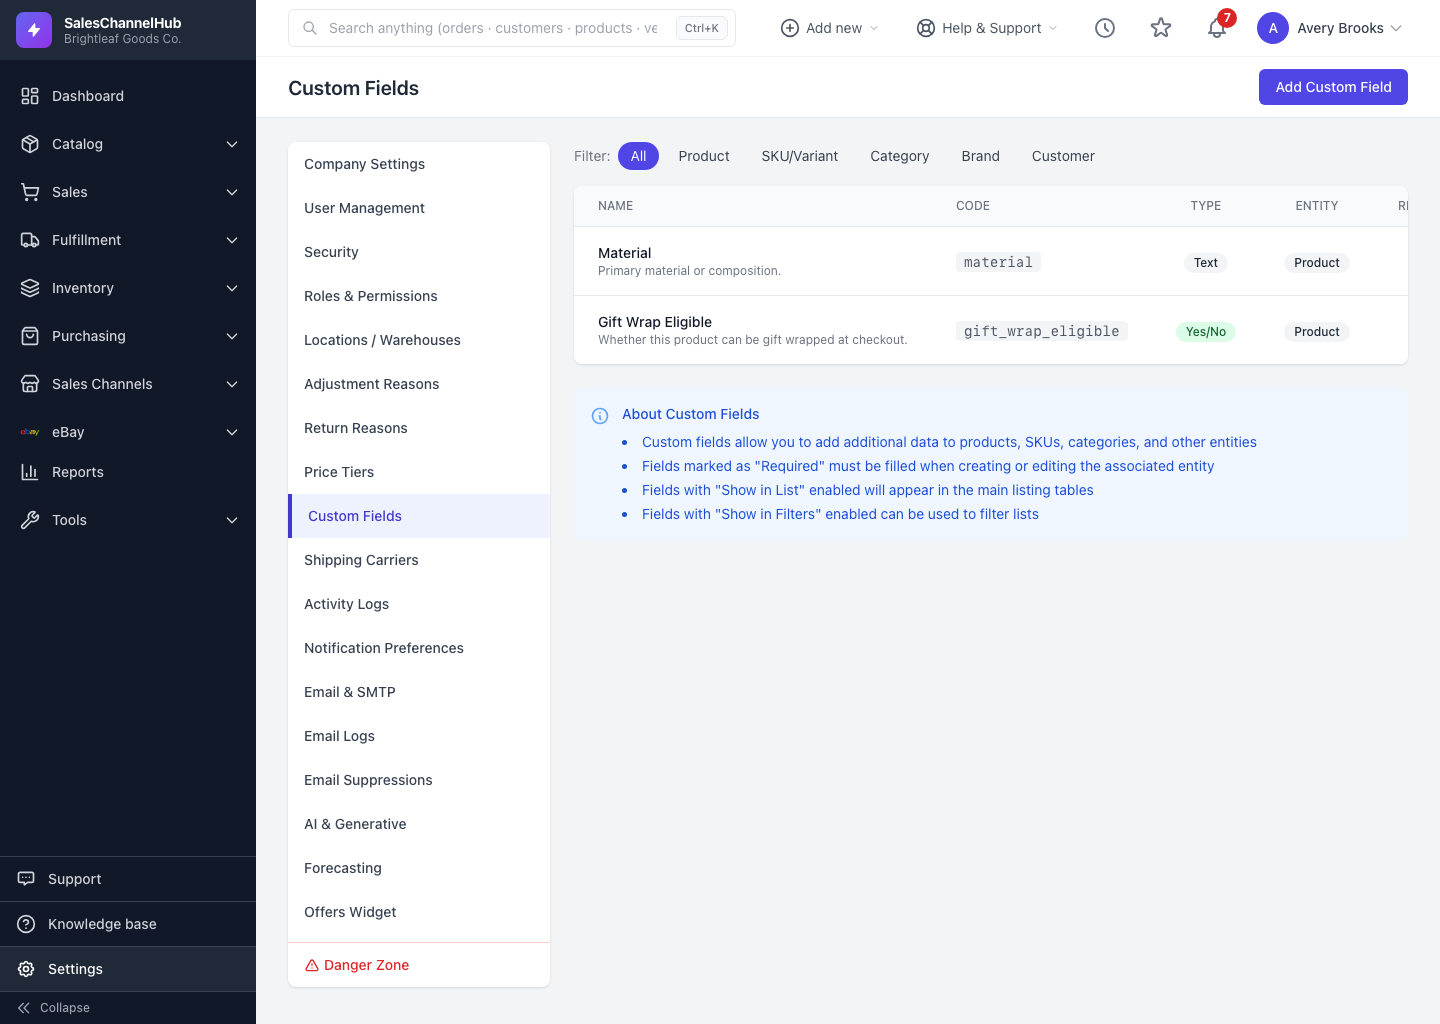The height and width of the screenshot is (1024, 1440).
Task: Filter by Product entity
Action: (704, 156)
